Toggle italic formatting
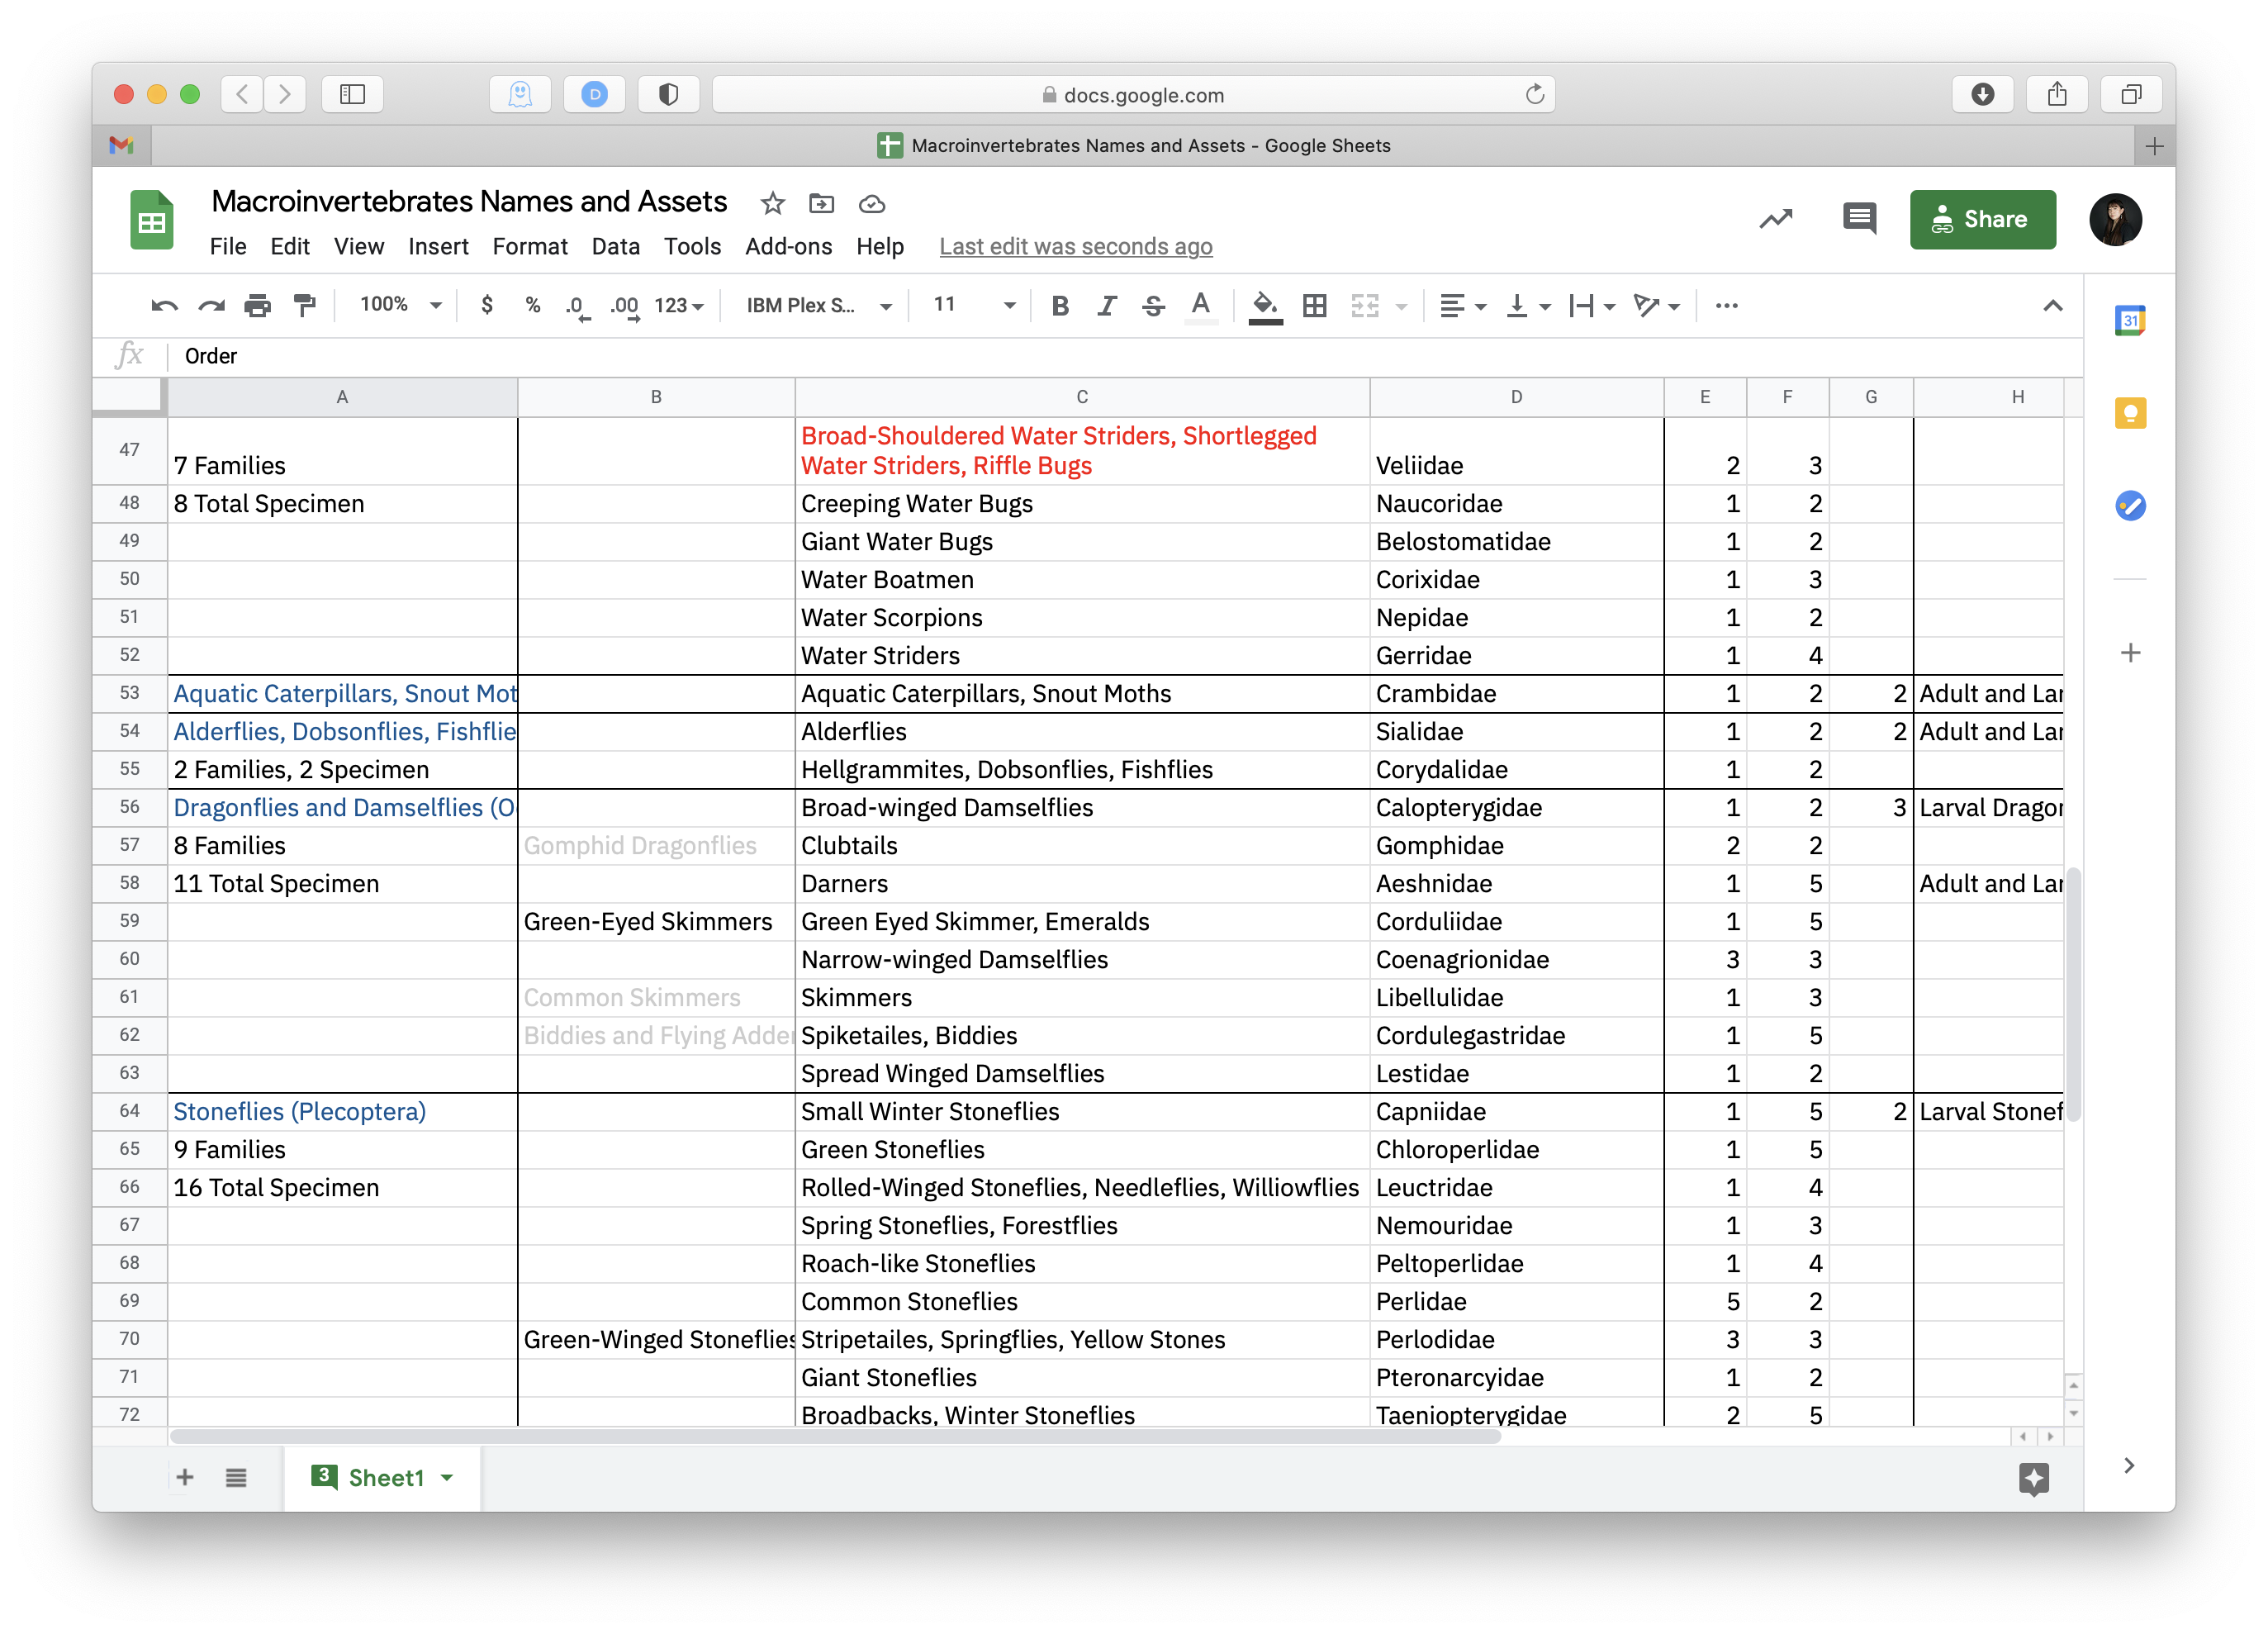 [x=1106, y=306]
